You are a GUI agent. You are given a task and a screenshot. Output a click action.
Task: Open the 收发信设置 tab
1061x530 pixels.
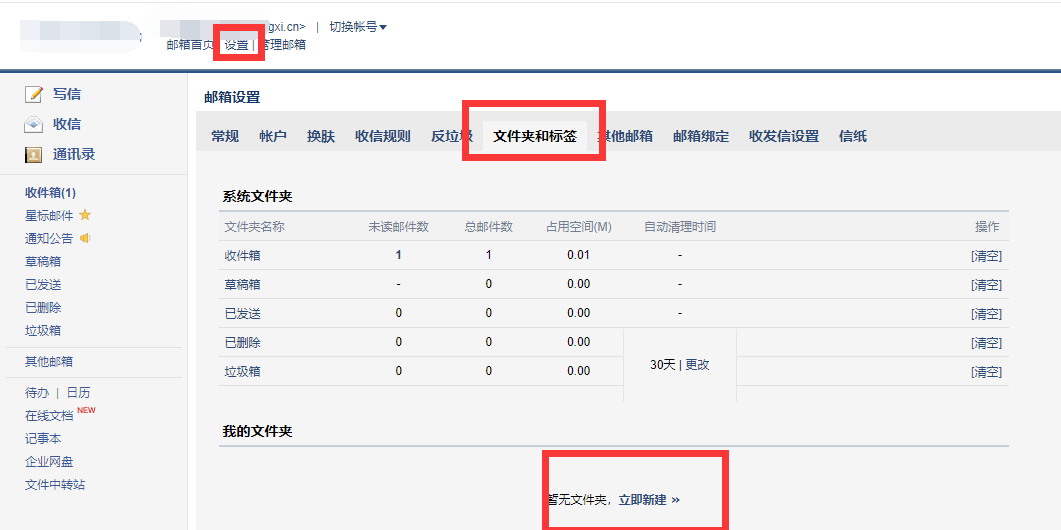coord(783,136)
